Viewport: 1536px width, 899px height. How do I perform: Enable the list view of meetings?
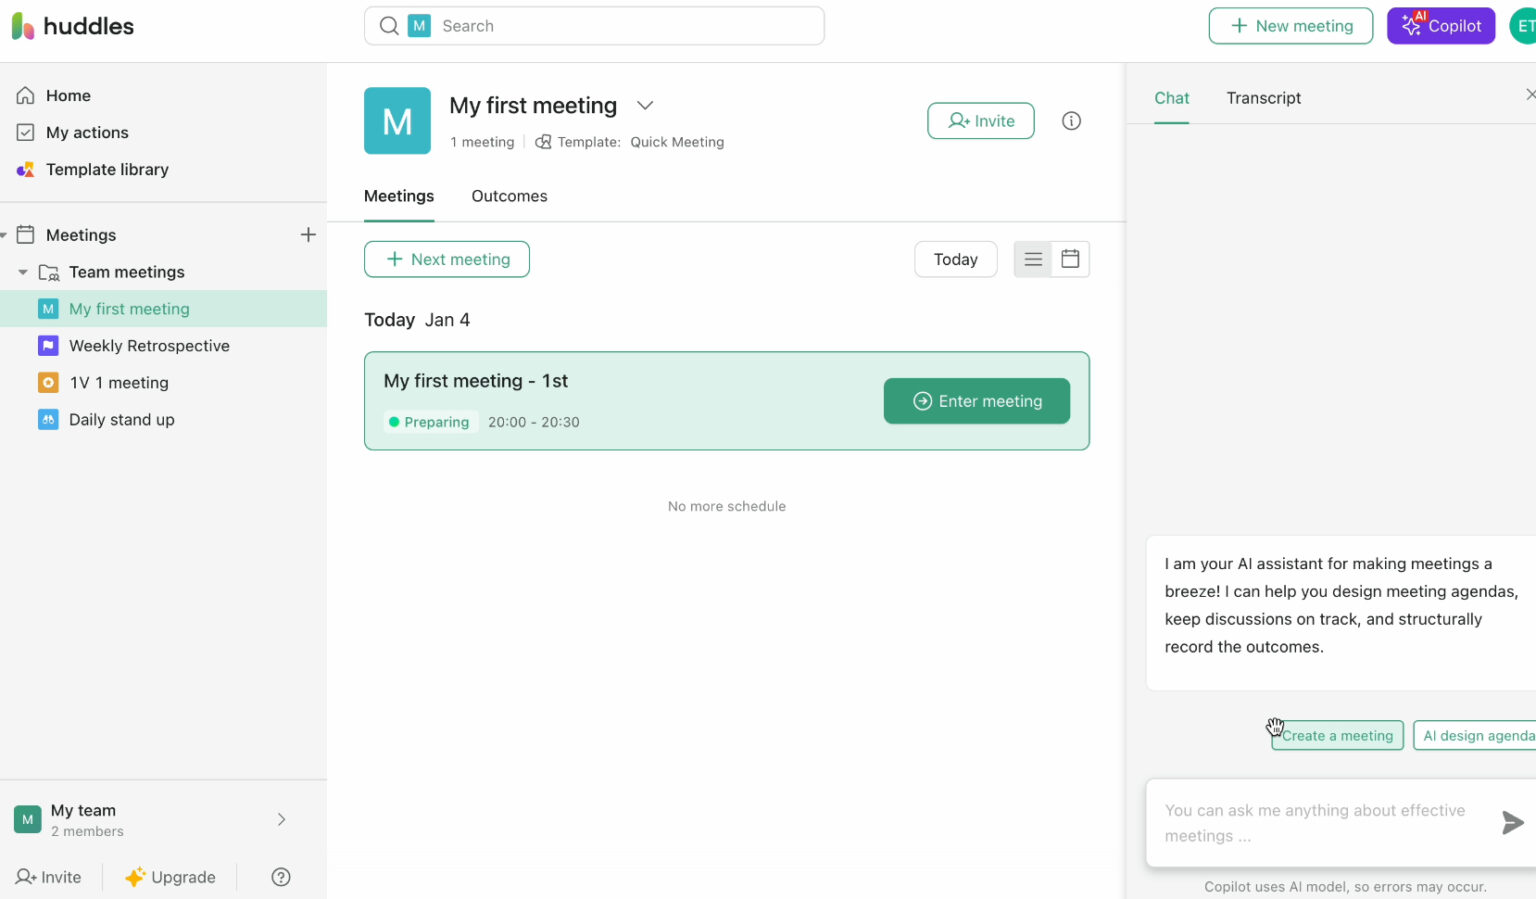[x=1032, y=258]
